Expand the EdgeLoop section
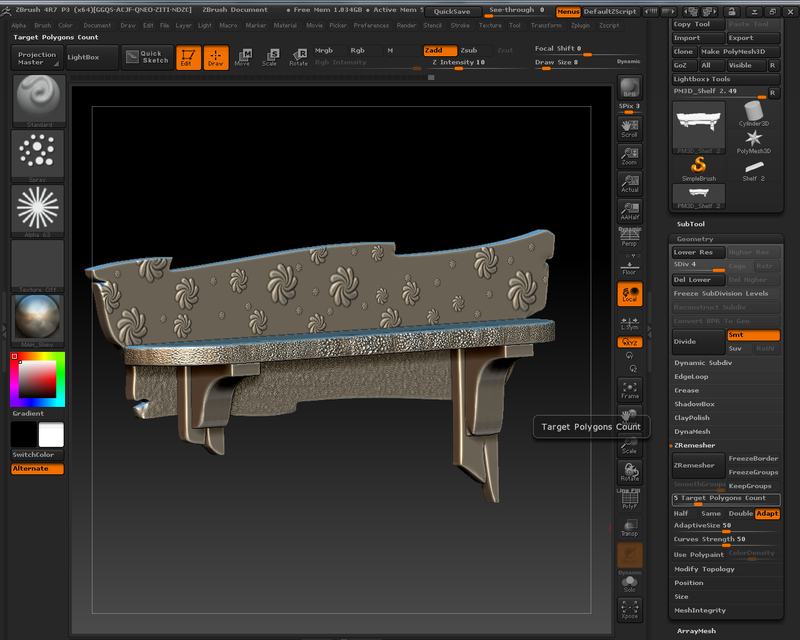Viewport: 800px width, 640px height. click(x=691, y=376)
